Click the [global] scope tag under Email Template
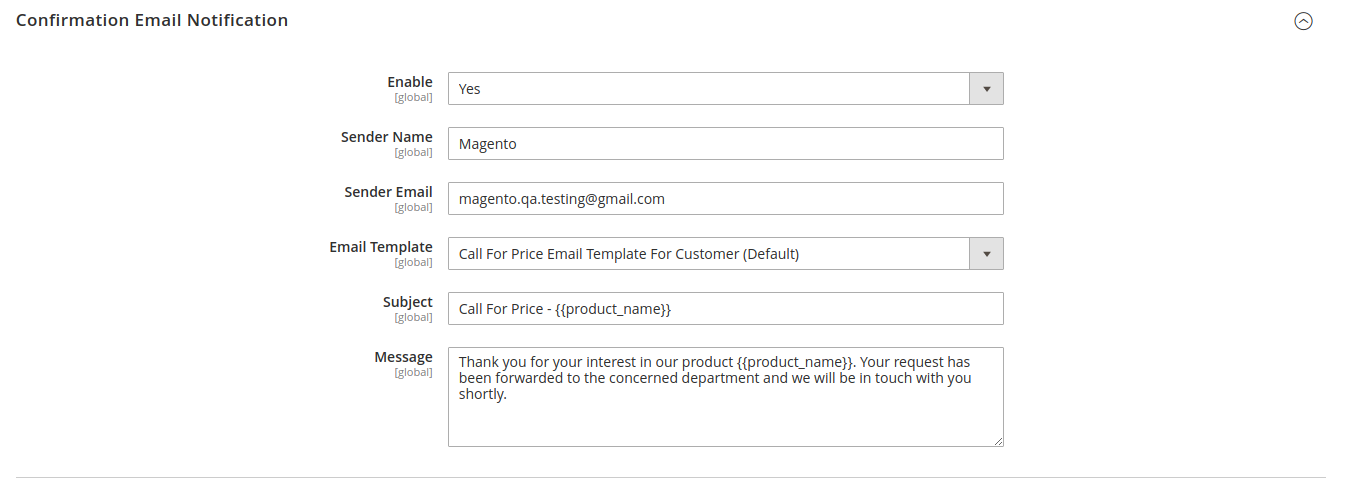 point(413,263)
